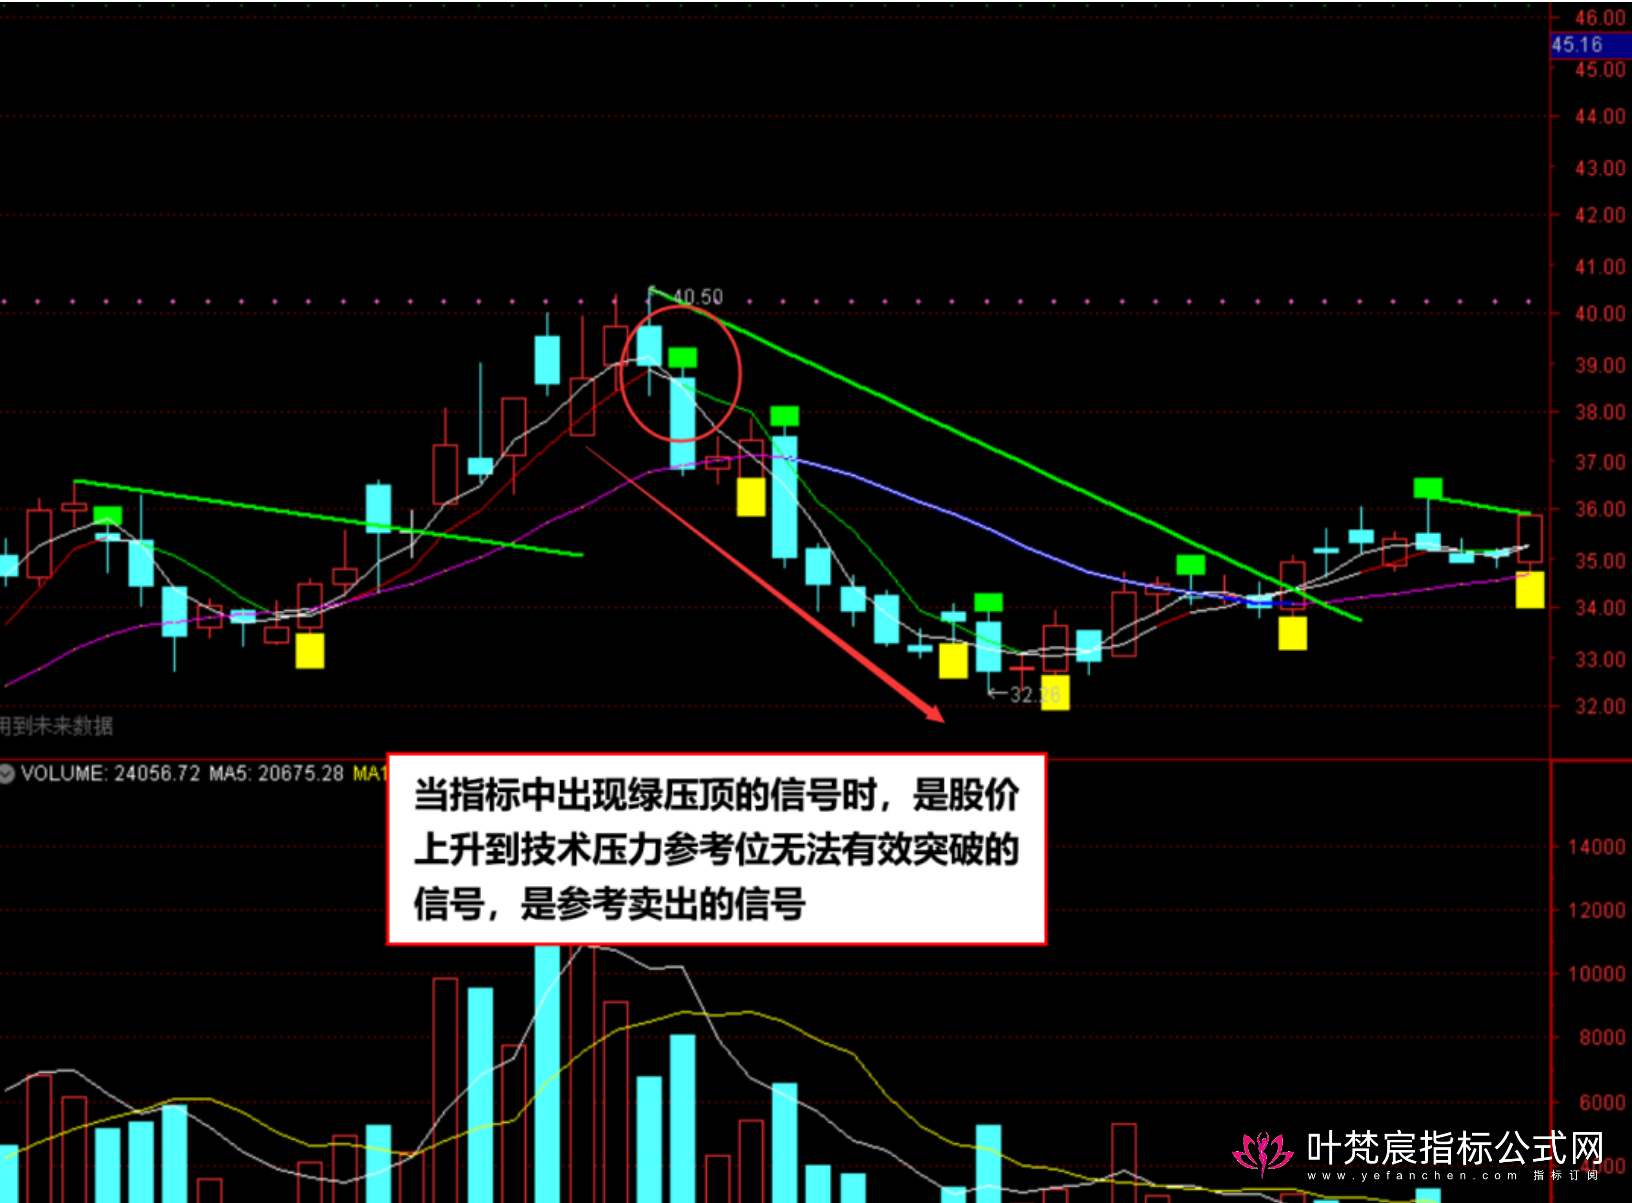Click the green signal marker inside red circle

click(683, 357)
